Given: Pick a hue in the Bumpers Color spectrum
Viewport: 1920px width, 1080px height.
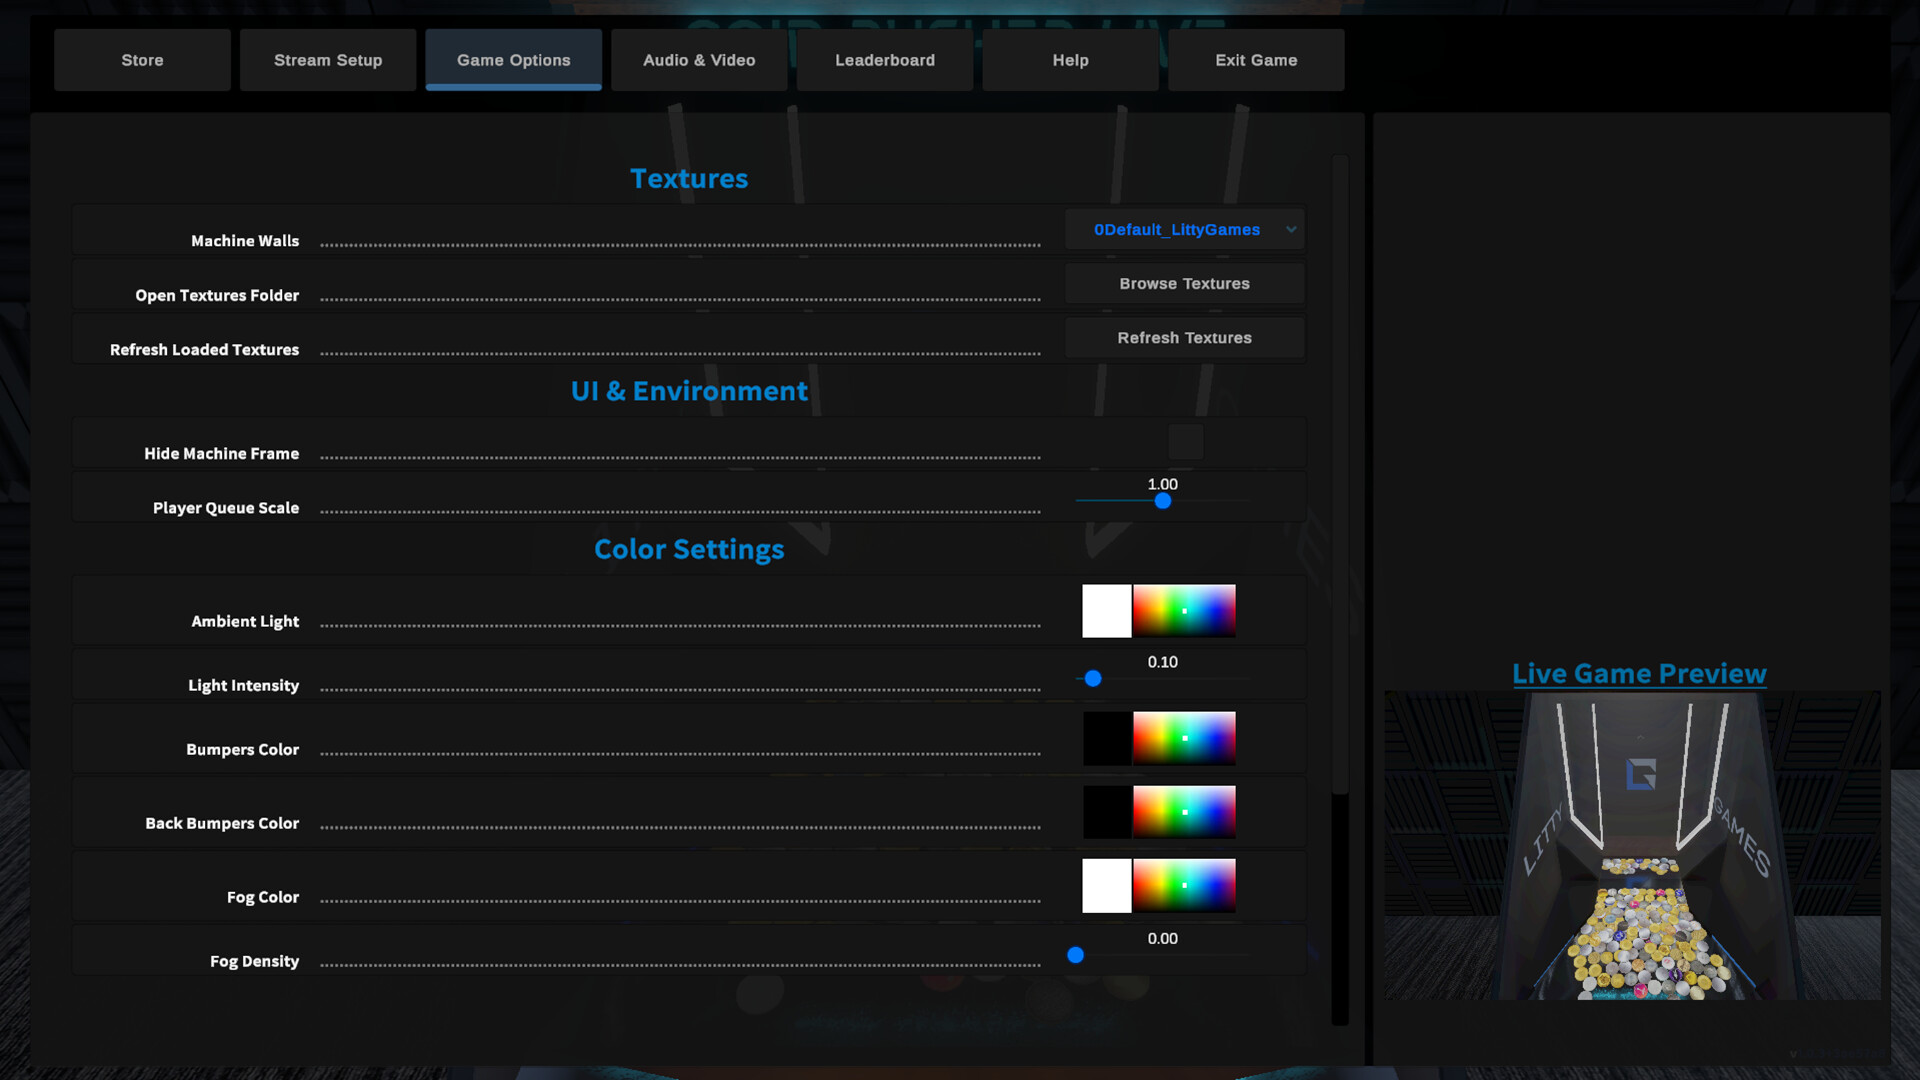Looking at the screenshot, I should pos(1184,738).
